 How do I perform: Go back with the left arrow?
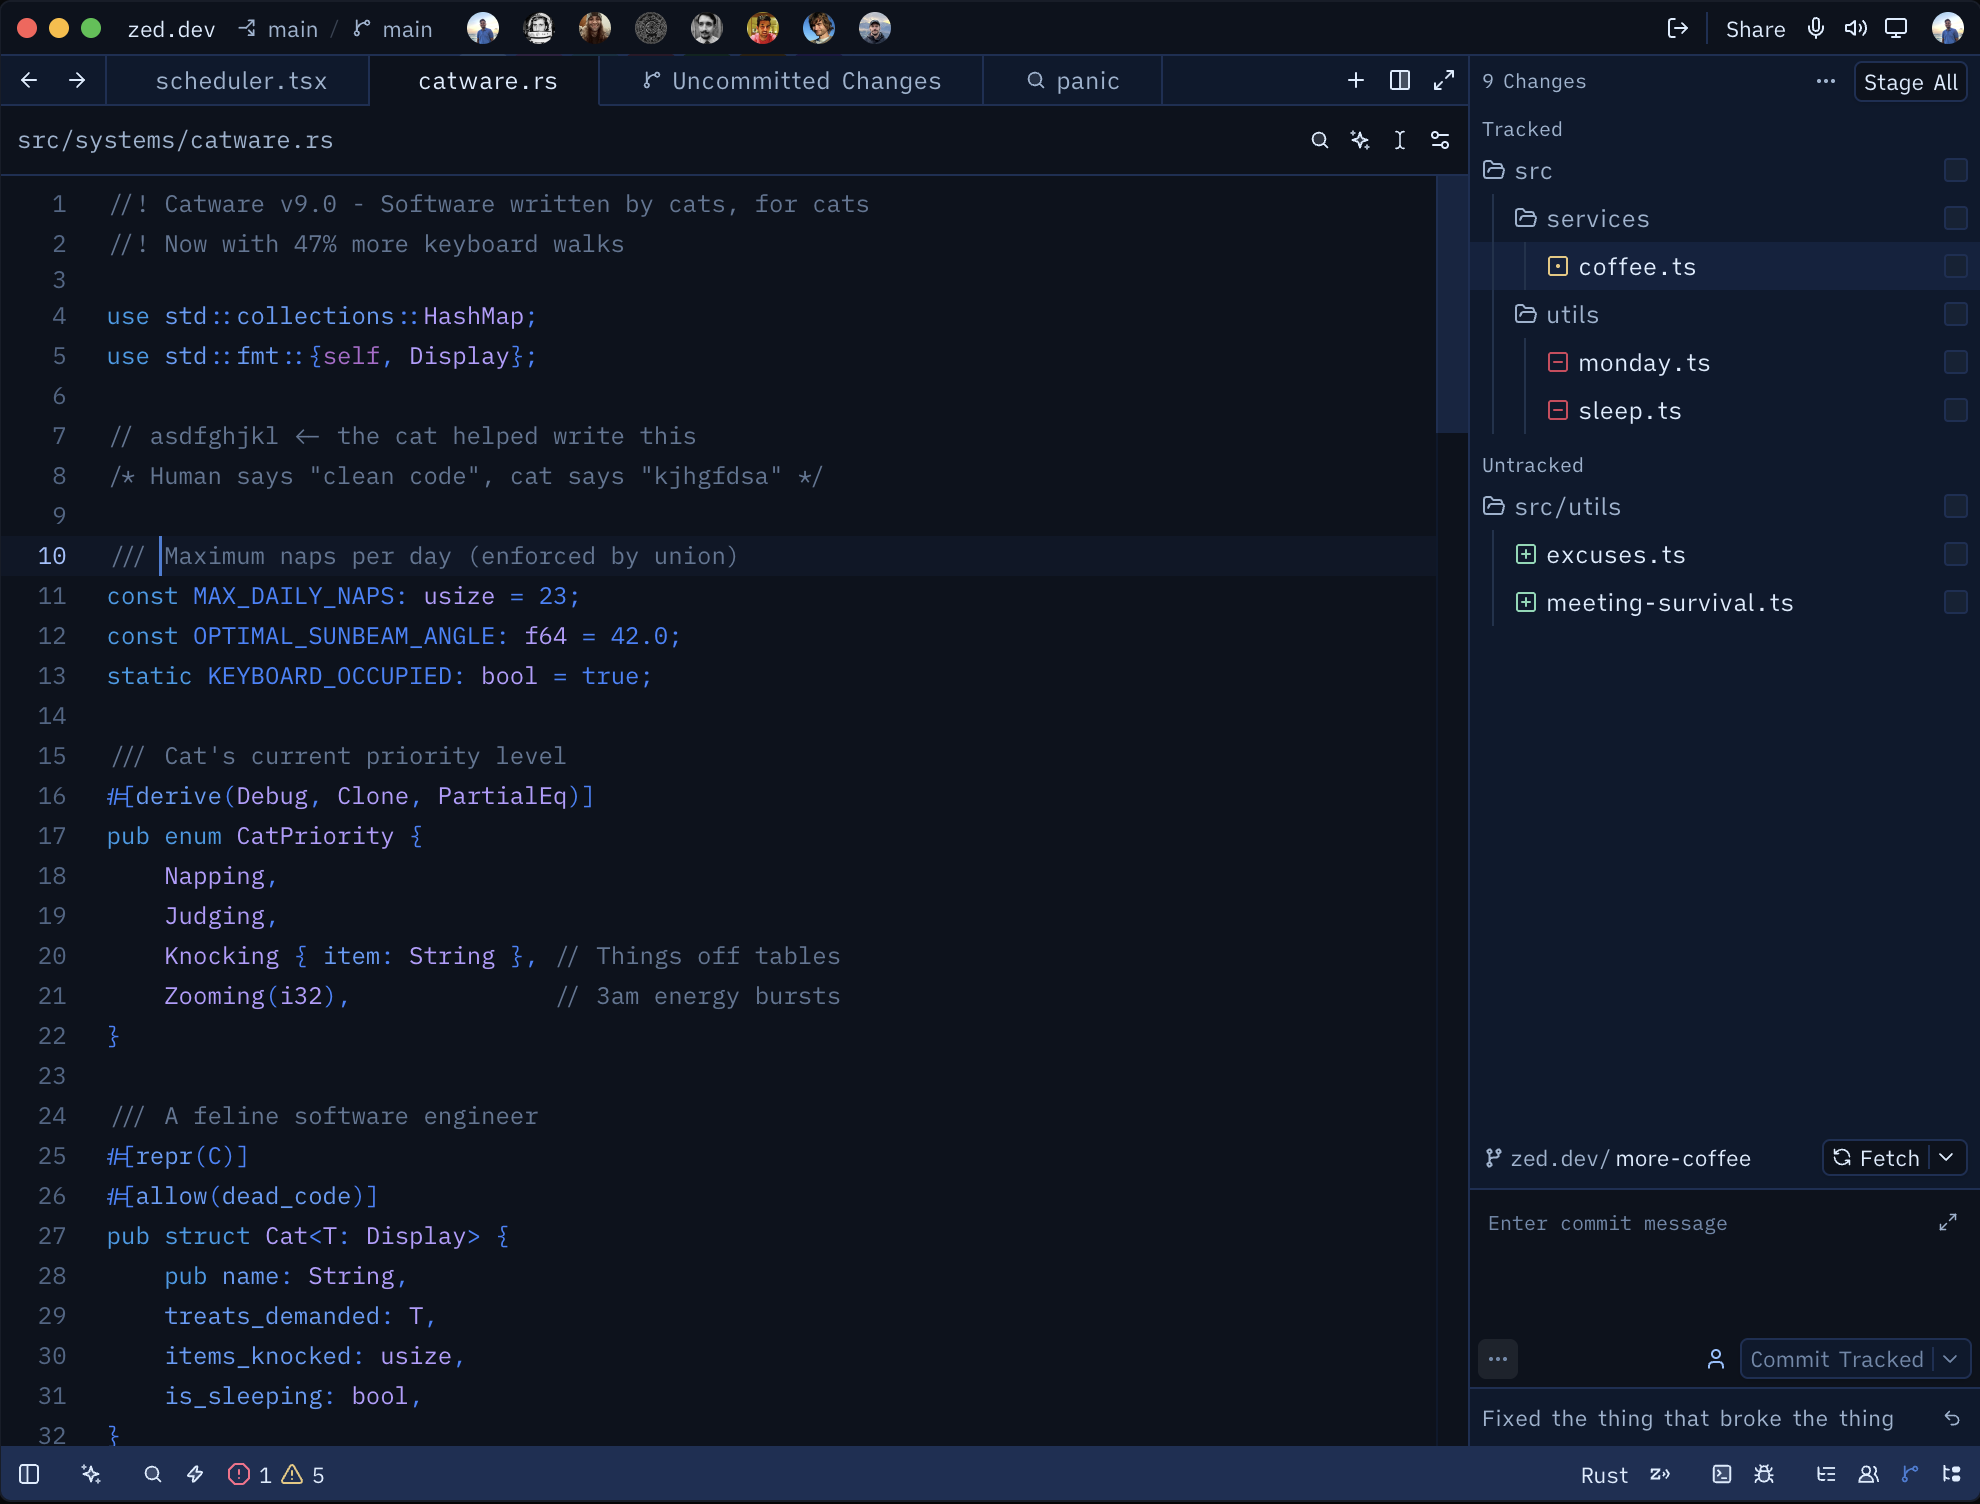pyautogui.click(x=29, y=80)
